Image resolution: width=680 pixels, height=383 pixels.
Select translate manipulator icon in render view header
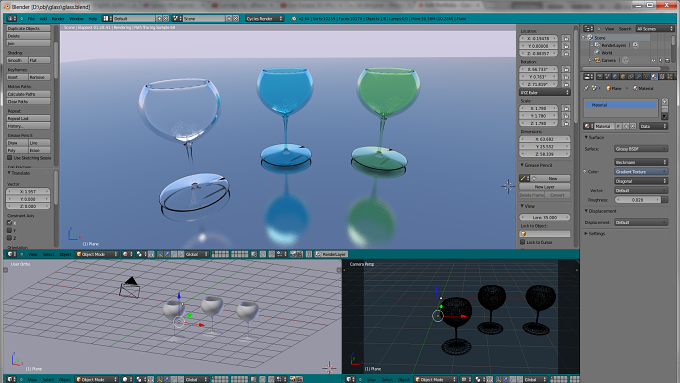coord(167,254)
